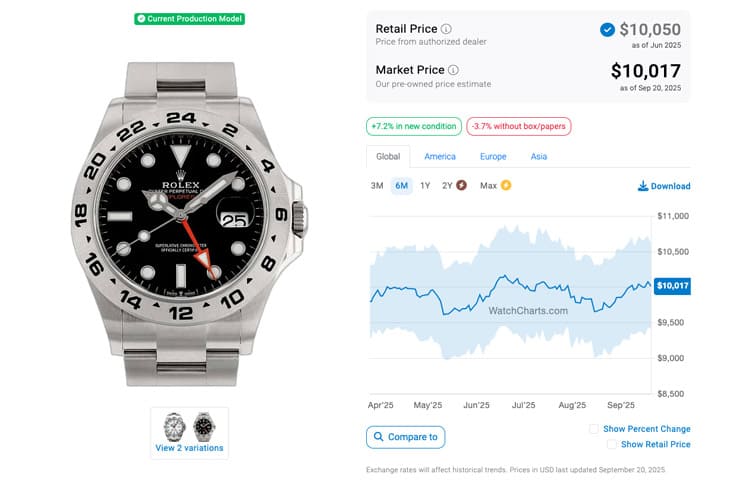The height and width of the screenshot is (483, 730).
Task: Click the Retail Price info icon
Action: tap(446, 29)
